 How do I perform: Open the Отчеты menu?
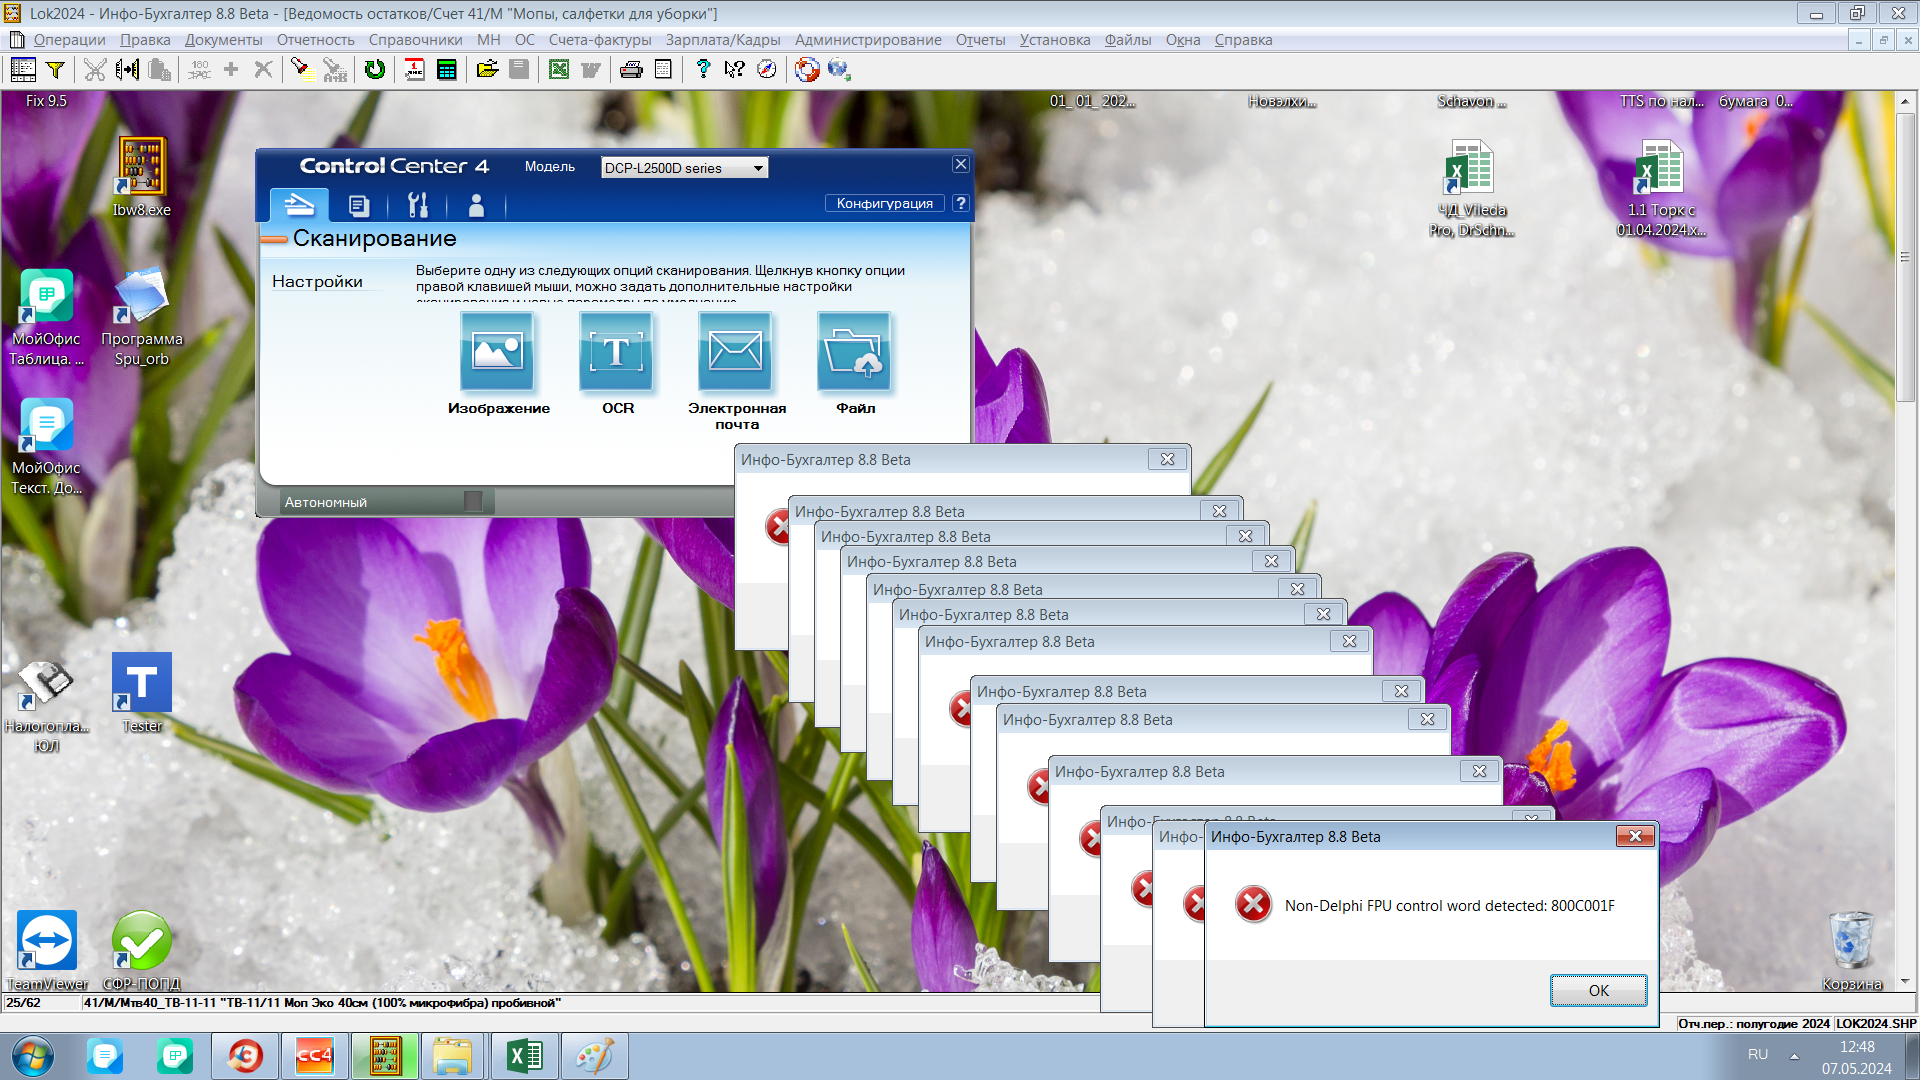[980, 40]
